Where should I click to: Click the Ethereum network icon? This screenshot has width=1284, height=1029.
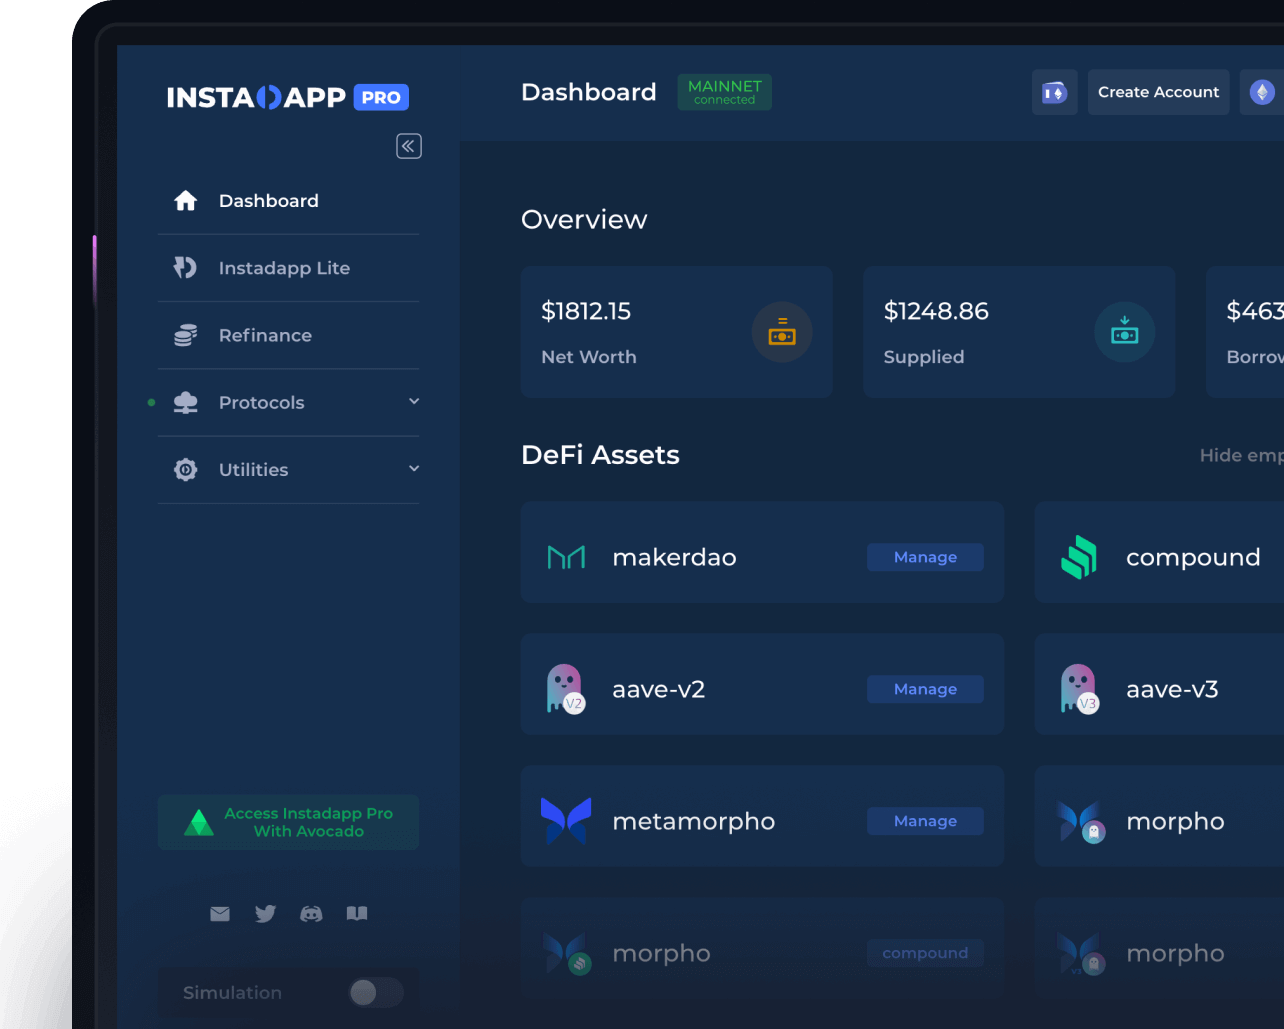1262,92
